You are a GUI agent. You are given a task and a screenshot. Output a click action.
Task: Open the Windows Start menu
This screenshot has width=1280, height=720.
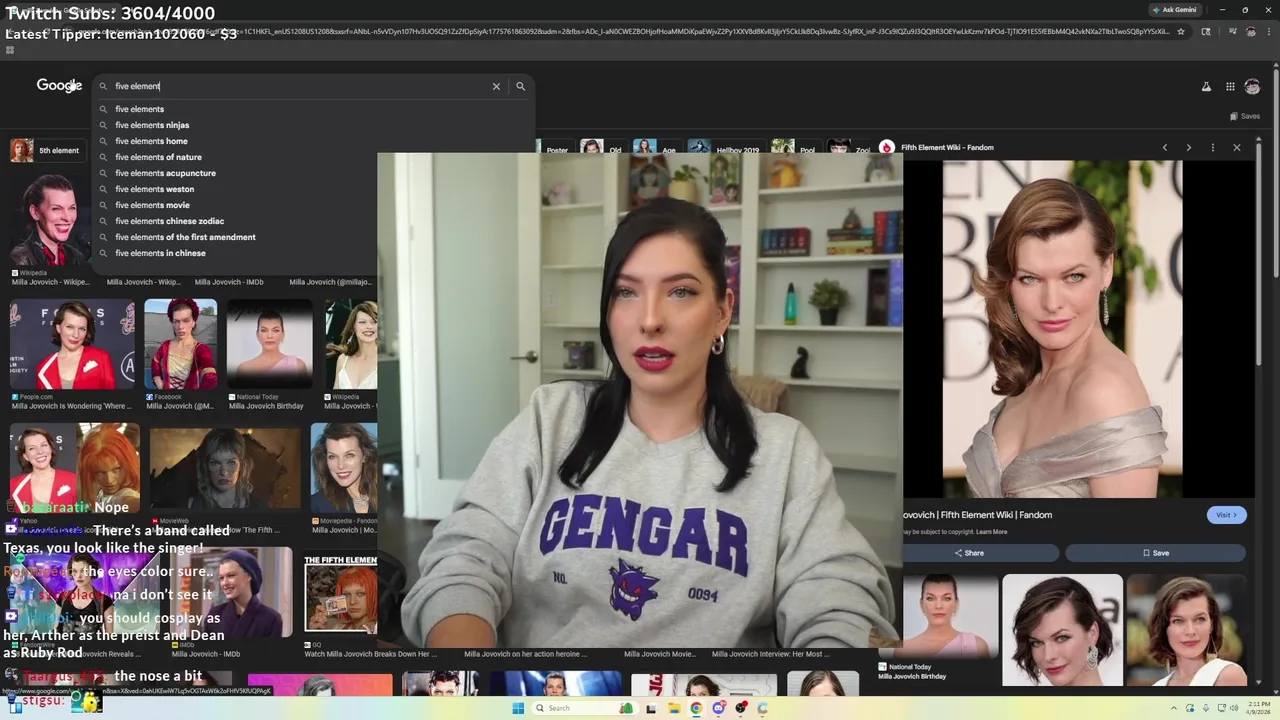pos(518,708)
